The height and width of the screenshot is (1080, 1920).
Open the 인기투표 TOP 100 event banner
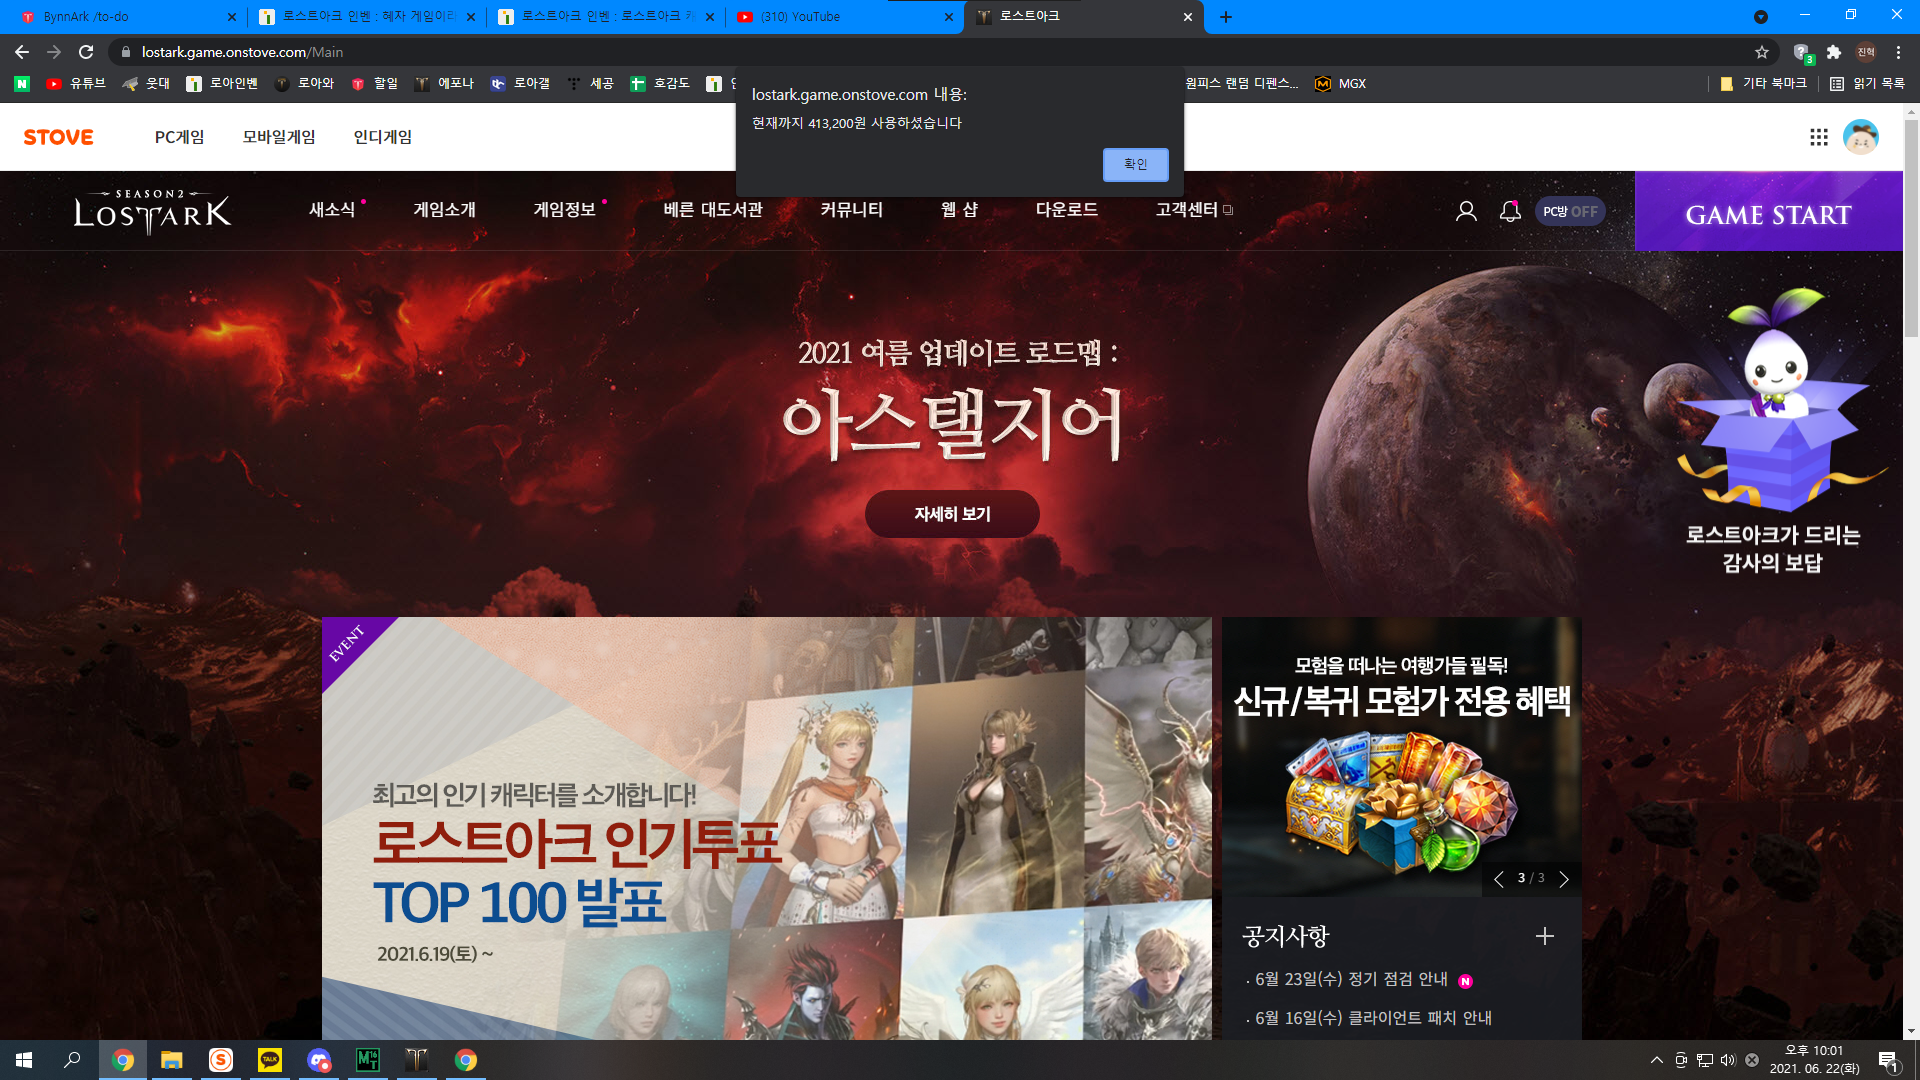[766, 828]
